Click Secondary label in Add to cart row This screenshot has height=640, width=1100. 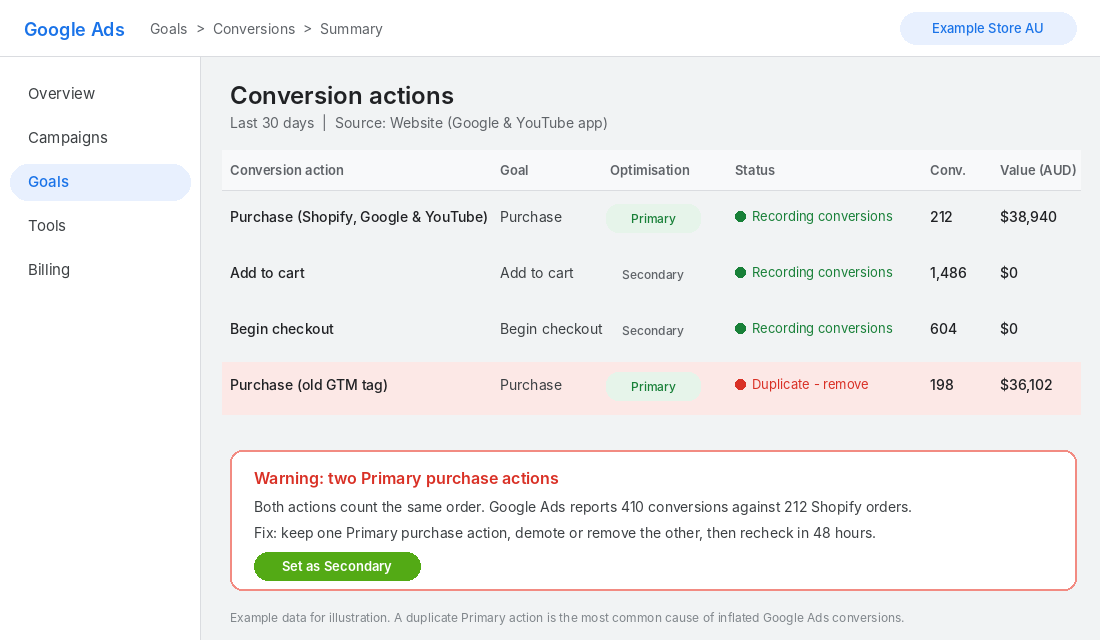652,274
